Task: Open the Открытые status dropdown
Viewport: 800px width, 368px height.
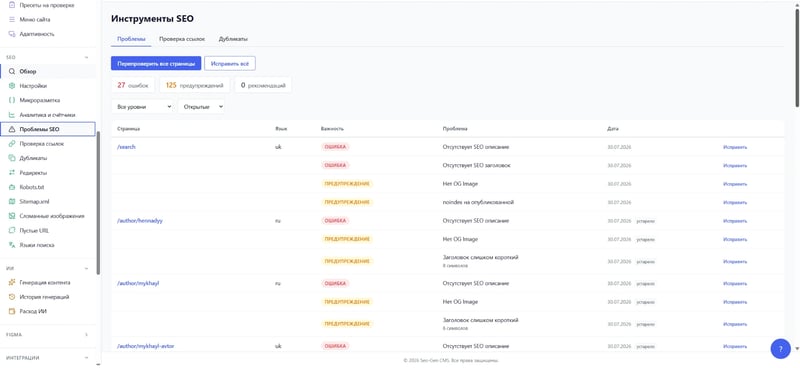Action: point(201,107)
